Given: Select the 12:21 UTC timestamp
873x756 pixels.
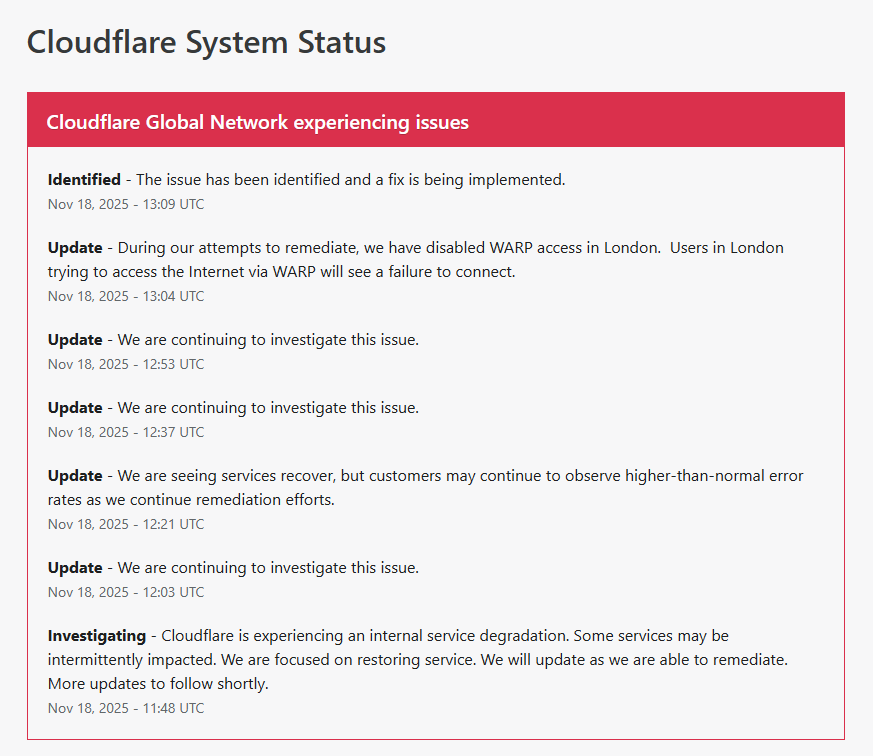Looking at the screenshot, I should [126, 524].
